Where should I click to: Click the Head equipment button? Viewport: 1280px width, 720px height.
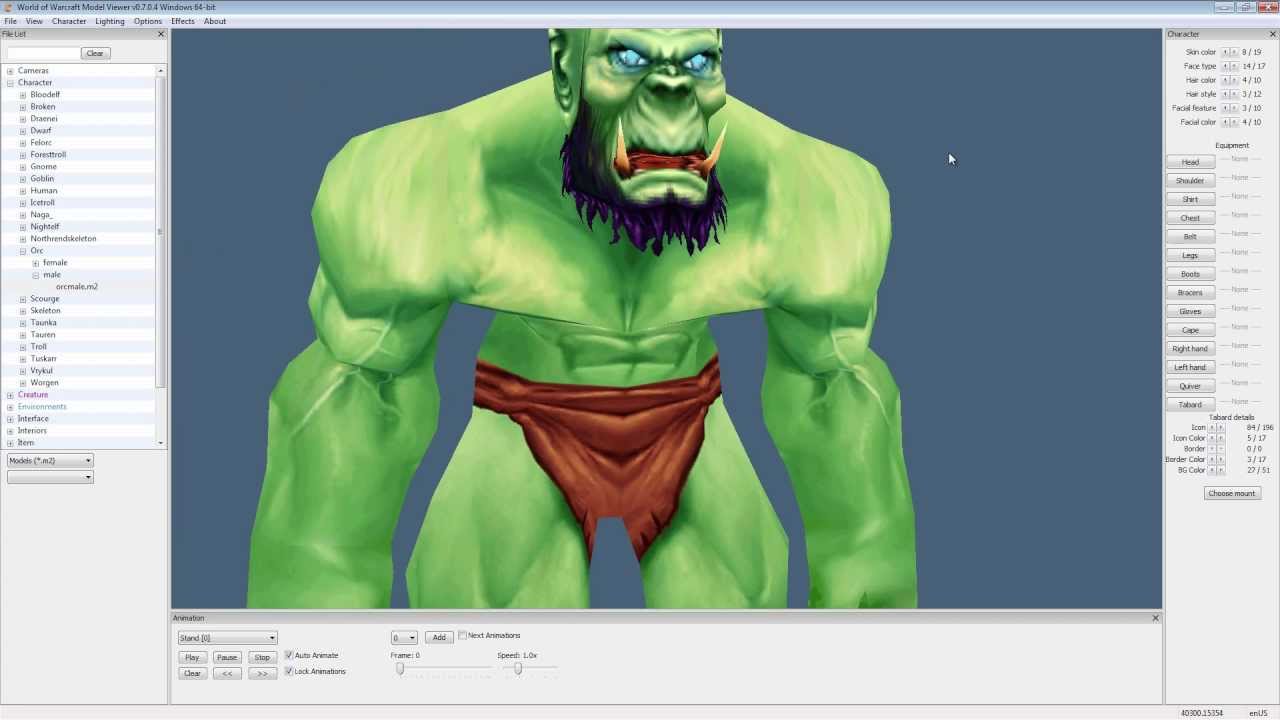pyautogui.click(x=1190, y=162)
